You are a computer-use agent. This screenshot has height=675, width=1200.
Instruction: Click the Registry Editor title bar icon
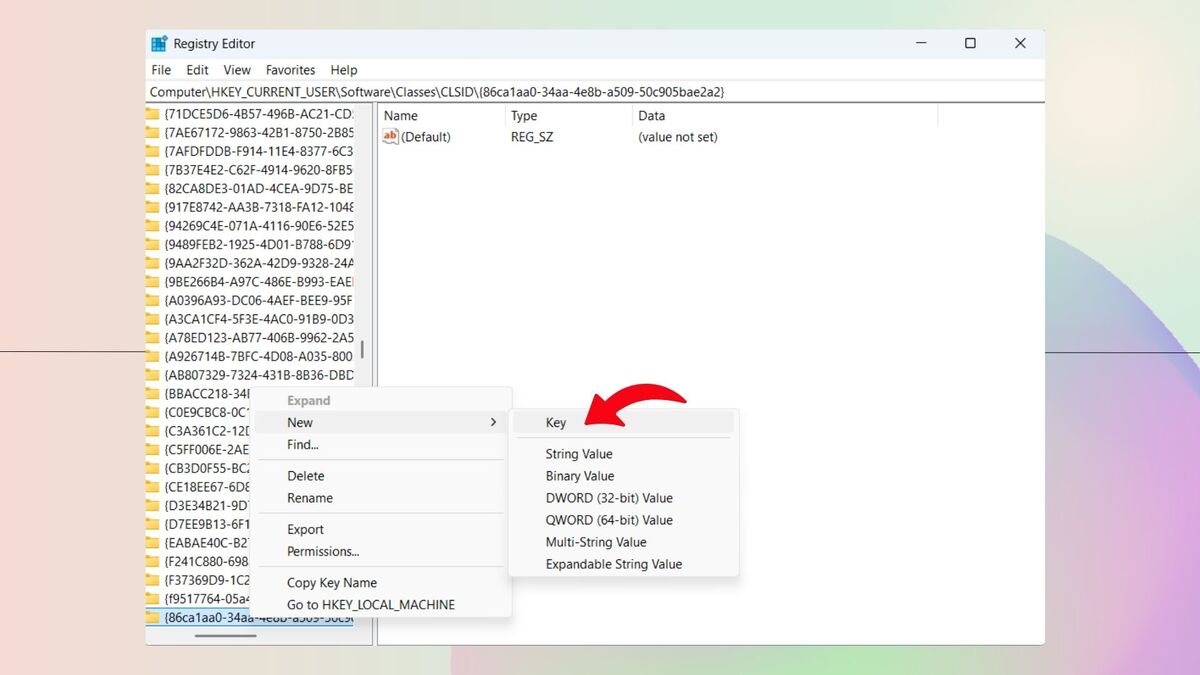pyautogui.click(x=159, y=44)
